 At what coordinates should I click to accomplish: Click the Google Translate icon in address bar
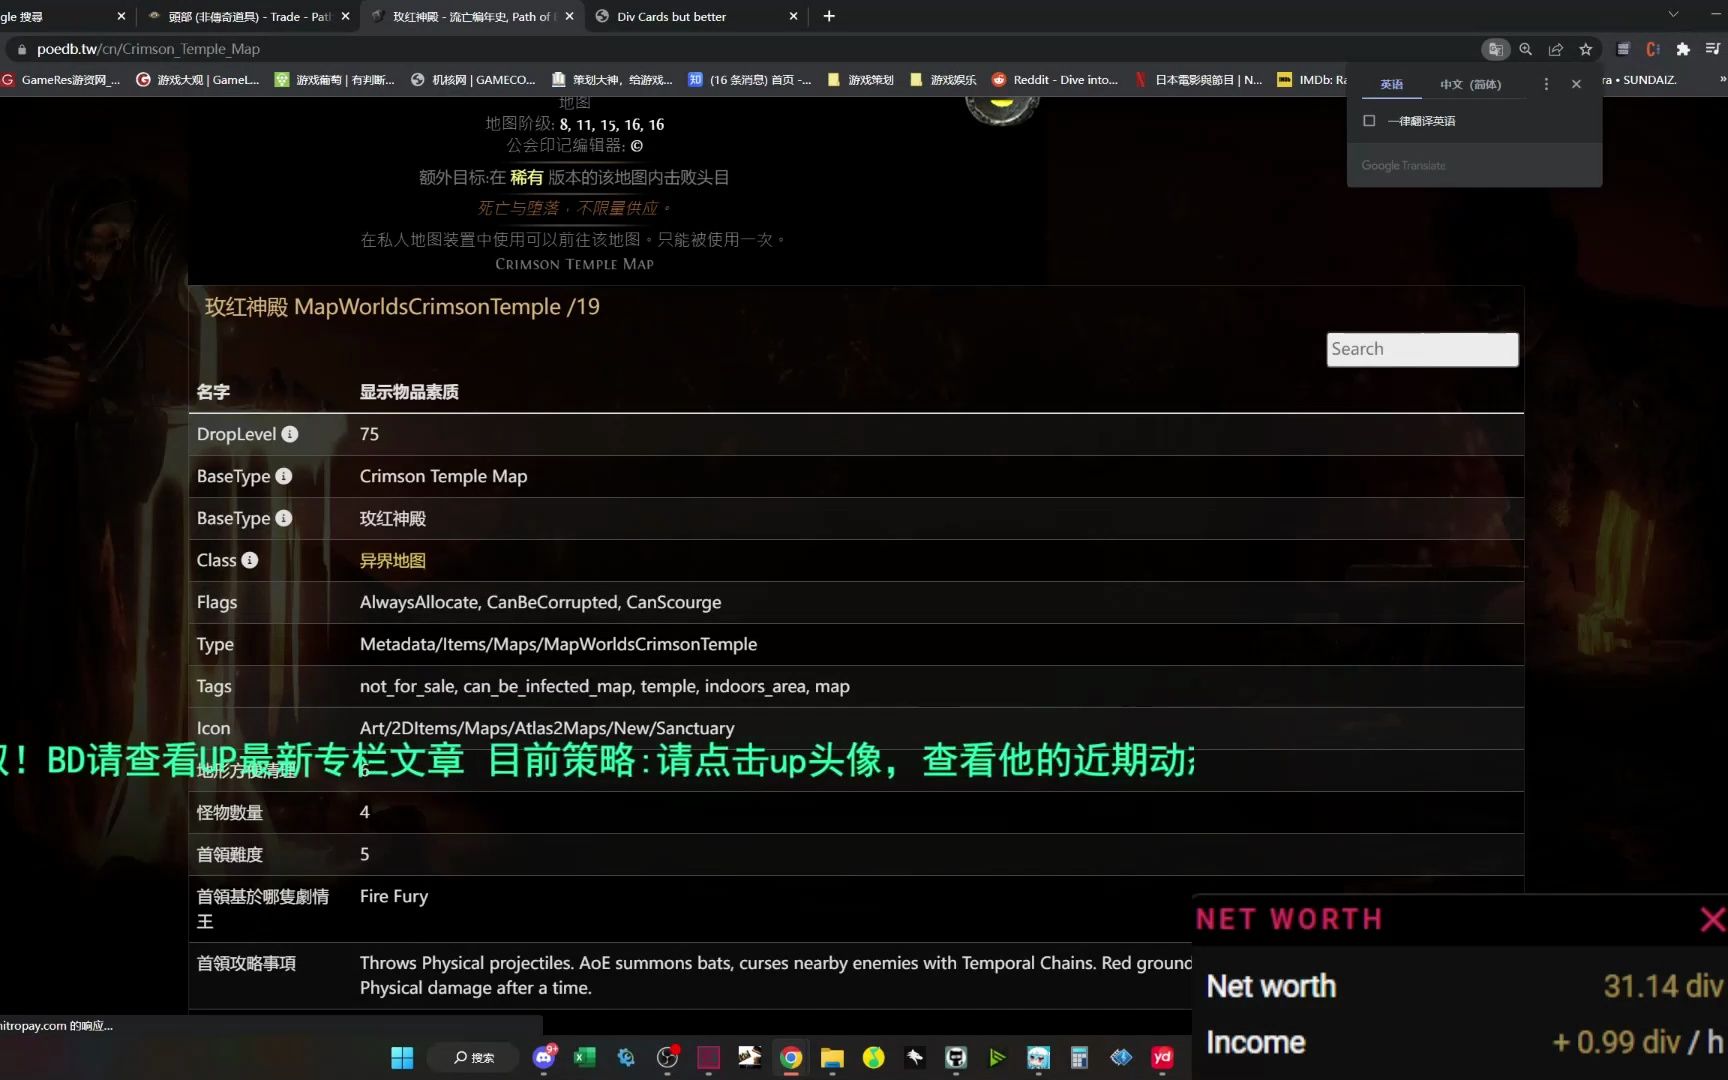1495,49
